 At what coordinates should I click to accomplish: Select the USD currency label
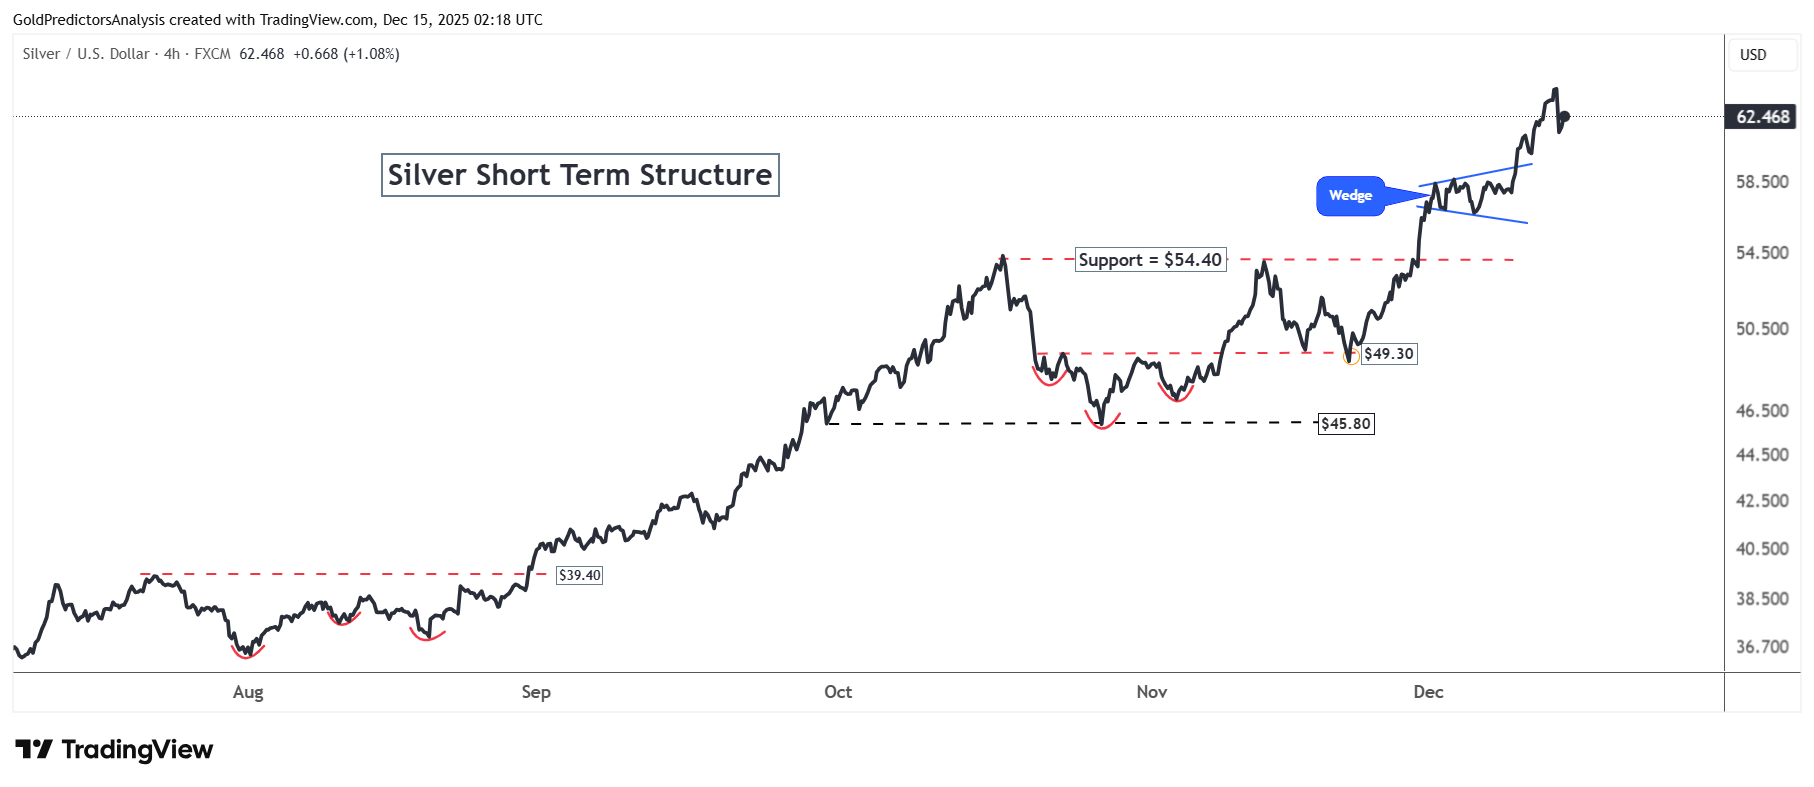pyautogui.click(x=1753, y=55)
